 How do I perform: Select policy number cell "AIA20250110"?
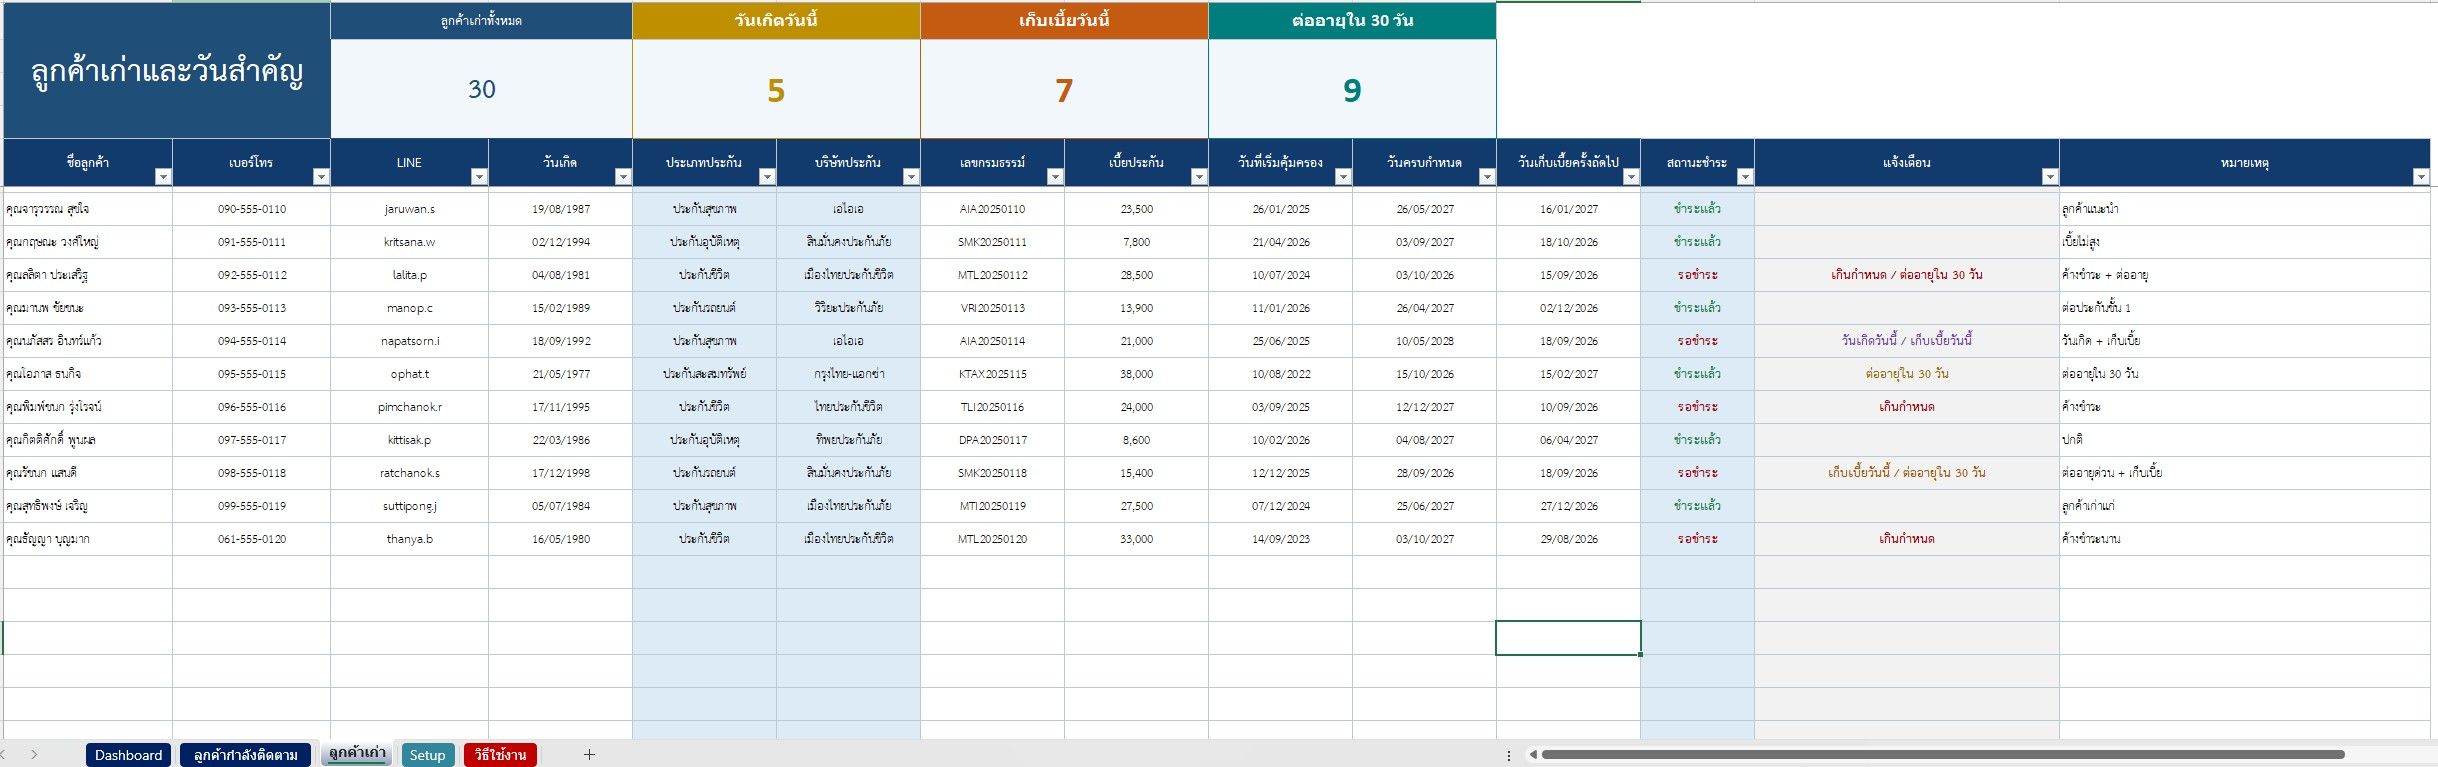click(x=992, y=209)
